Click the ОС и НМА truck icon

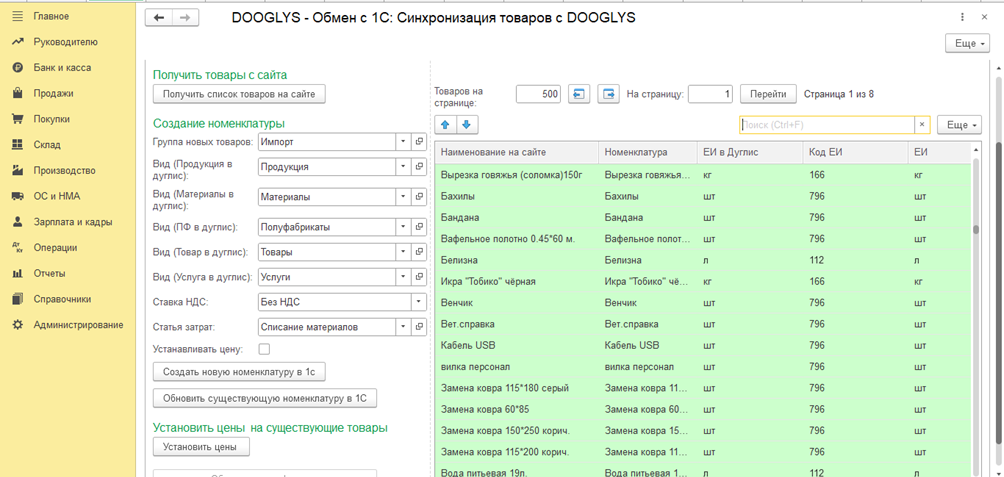click(18, 196)
